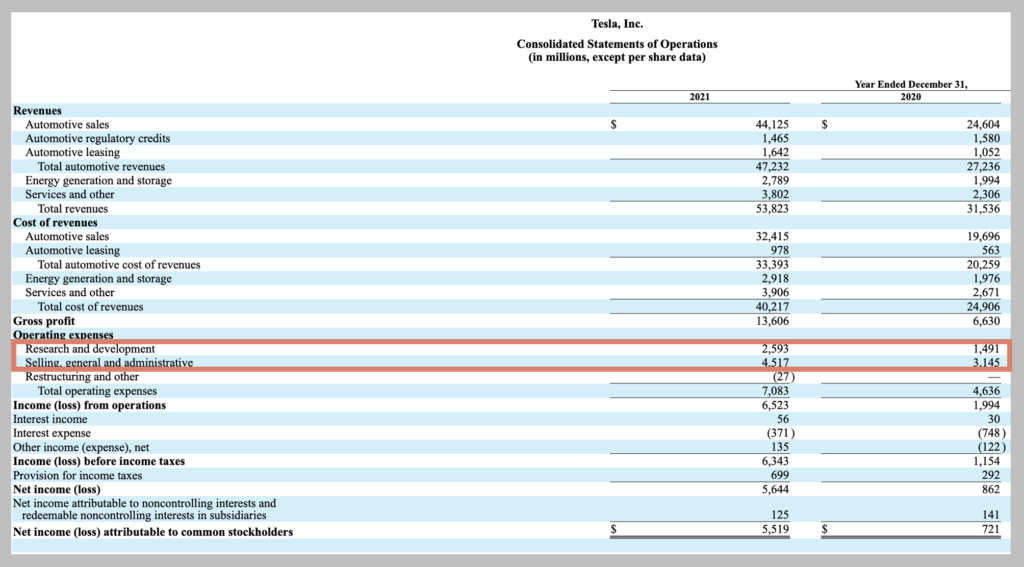This screenshot has height=567, width=1024.
Task: Click 'Other income (expense), net' label
Action: [81, 447]
